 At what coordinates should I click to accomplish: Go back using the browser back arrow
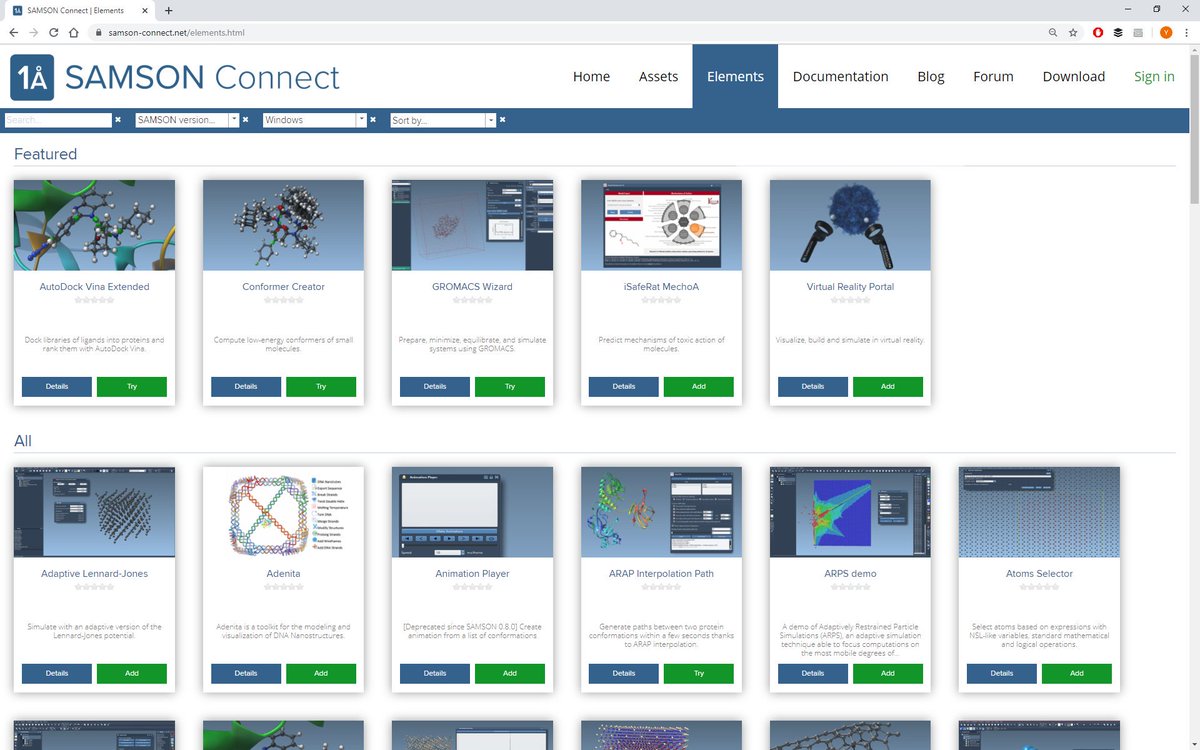coord(14,32)
